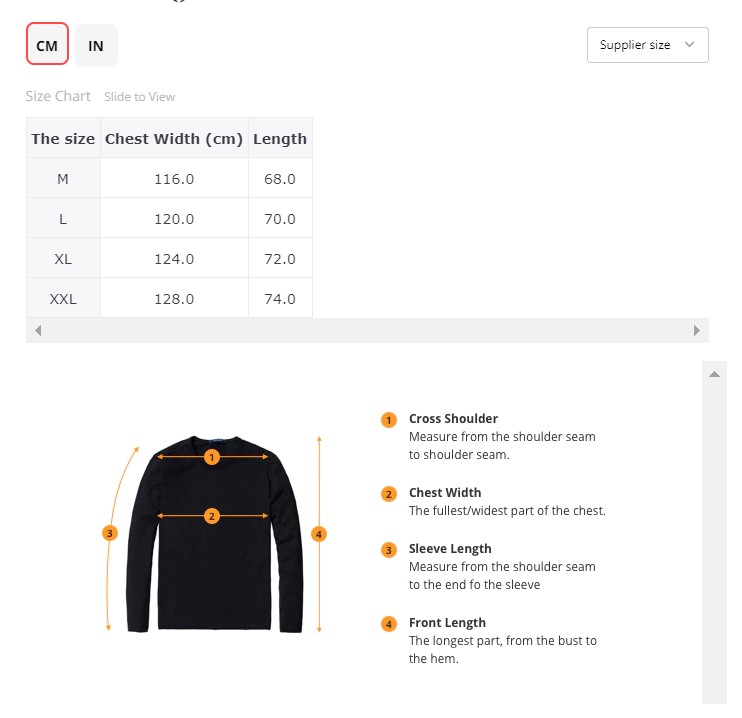Click the Chest Width (cm) column header
Screen dimensions: 742x718
click(174, 139)
